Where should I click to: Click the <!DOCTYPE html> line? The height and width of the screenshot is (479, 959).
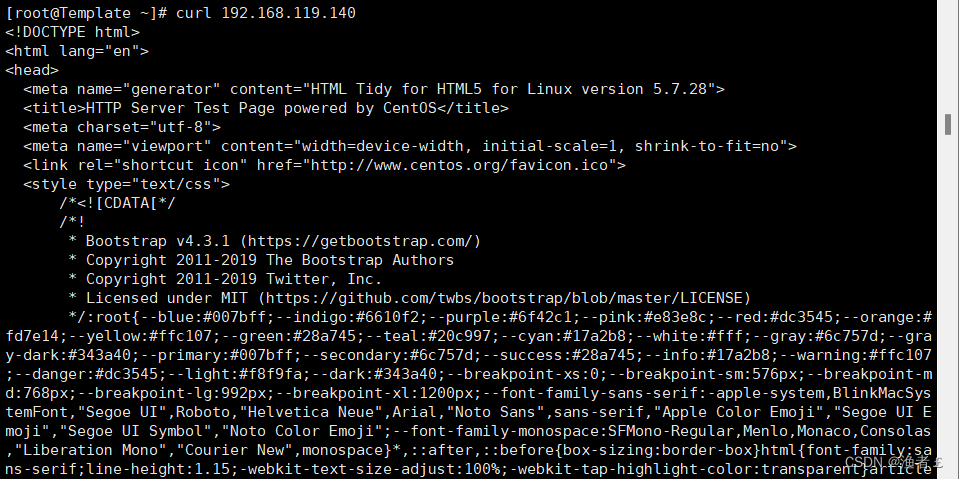coord(73,32)
